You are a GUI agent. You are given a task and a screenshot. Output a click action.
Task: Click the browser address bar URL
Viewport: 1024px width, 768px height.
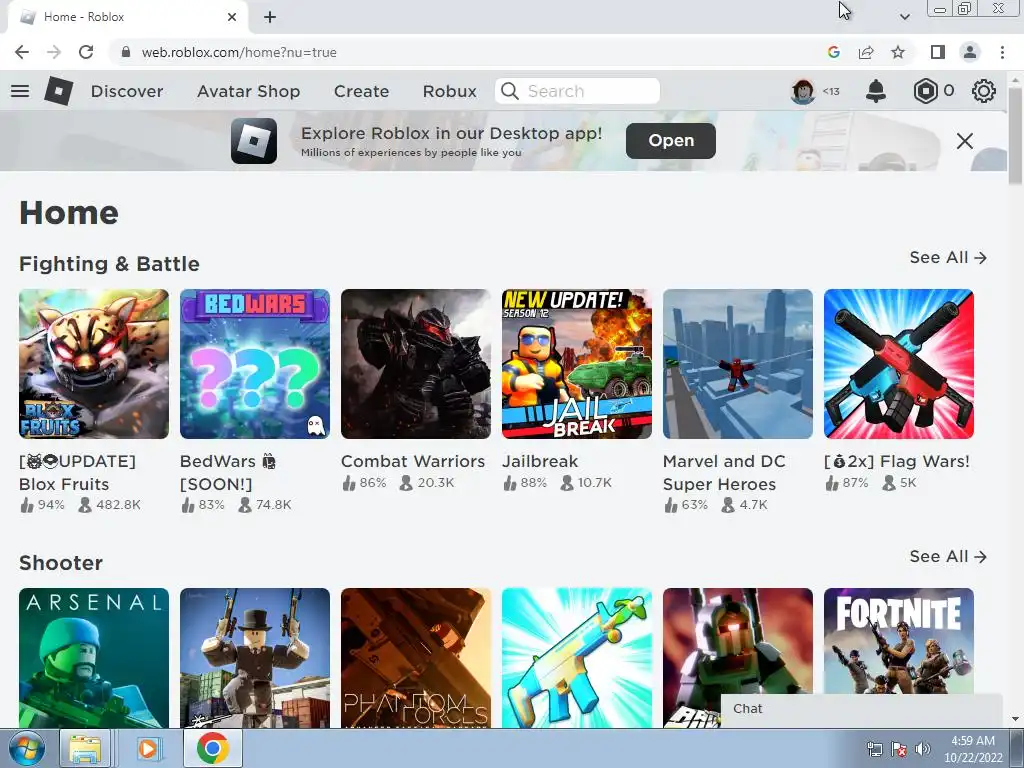(x=239, y=52)
